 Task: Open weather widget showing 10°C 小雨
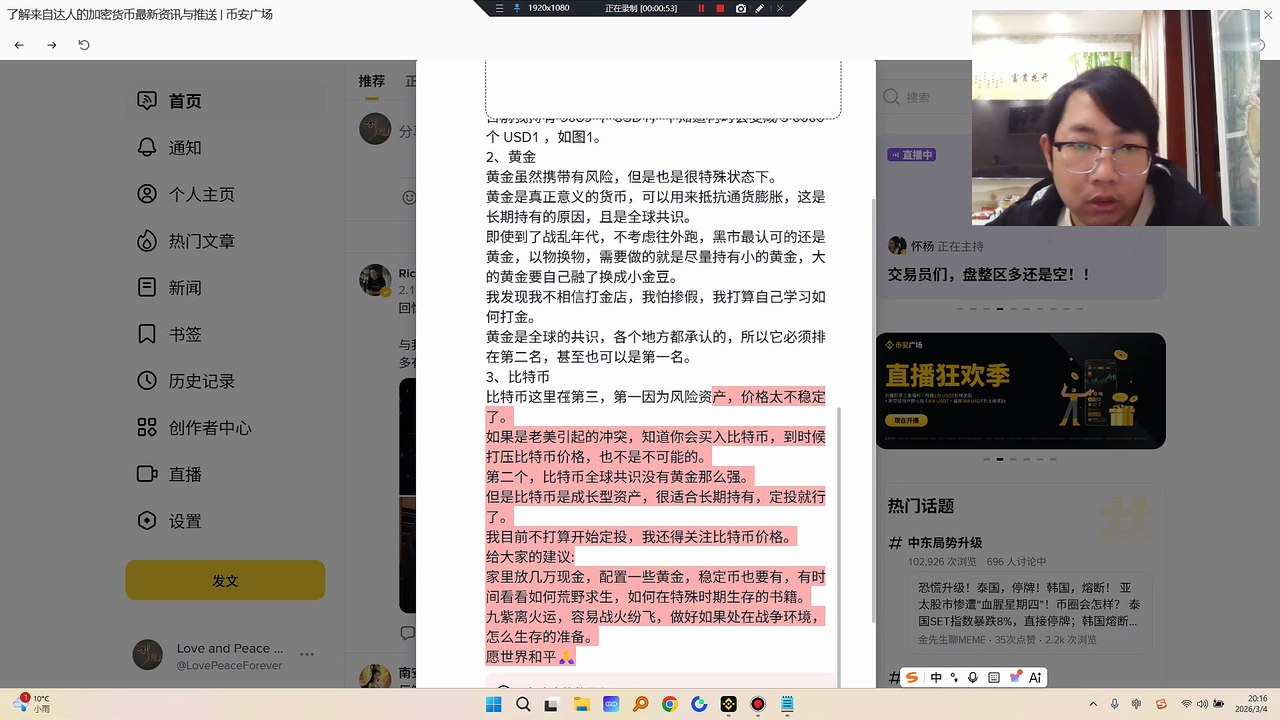pyautogui.click(x=32, y=703)
